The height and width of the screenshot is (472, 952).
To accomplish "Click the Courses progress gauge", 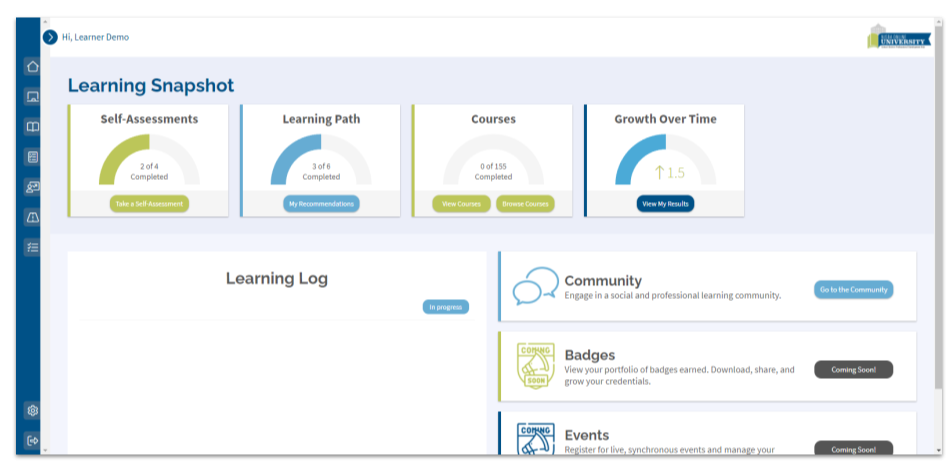I will click(494, 159).
